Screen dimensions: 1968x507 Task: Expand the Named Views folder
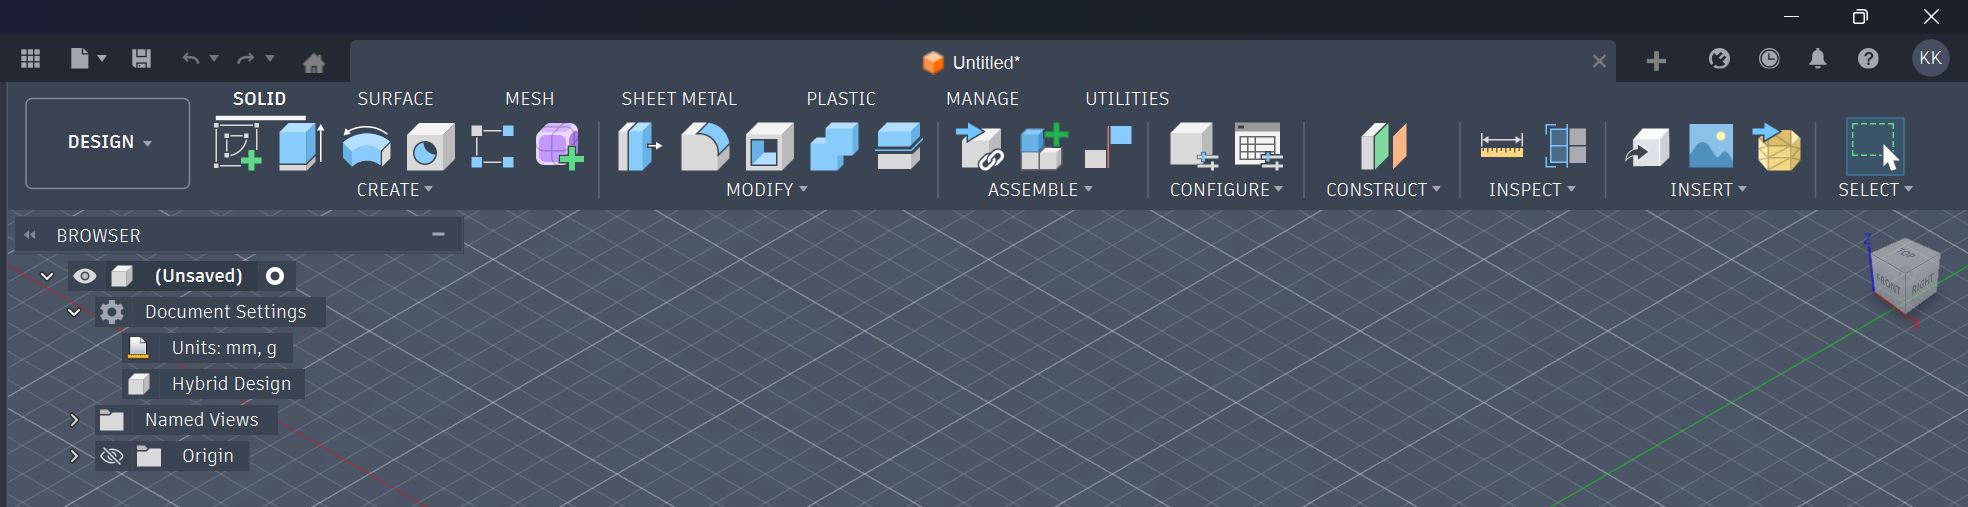74,420
